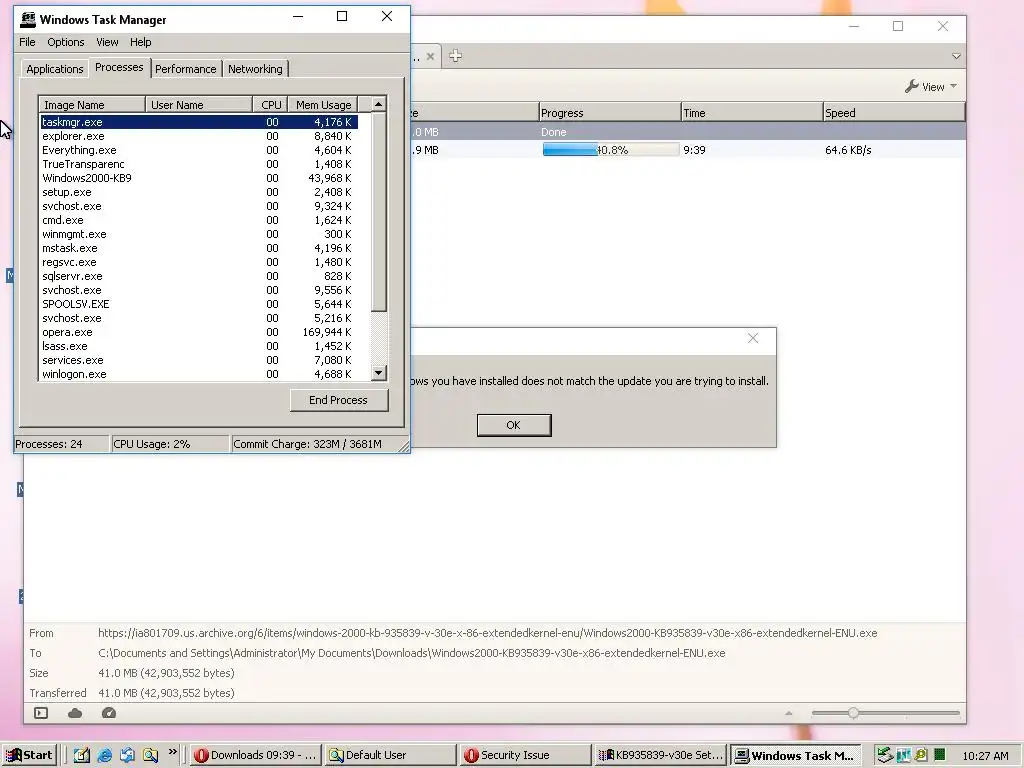Image resolution: width=1024 pixels, height=768 pixels.
Task: Open the Start menu
Action: [29, 755]
